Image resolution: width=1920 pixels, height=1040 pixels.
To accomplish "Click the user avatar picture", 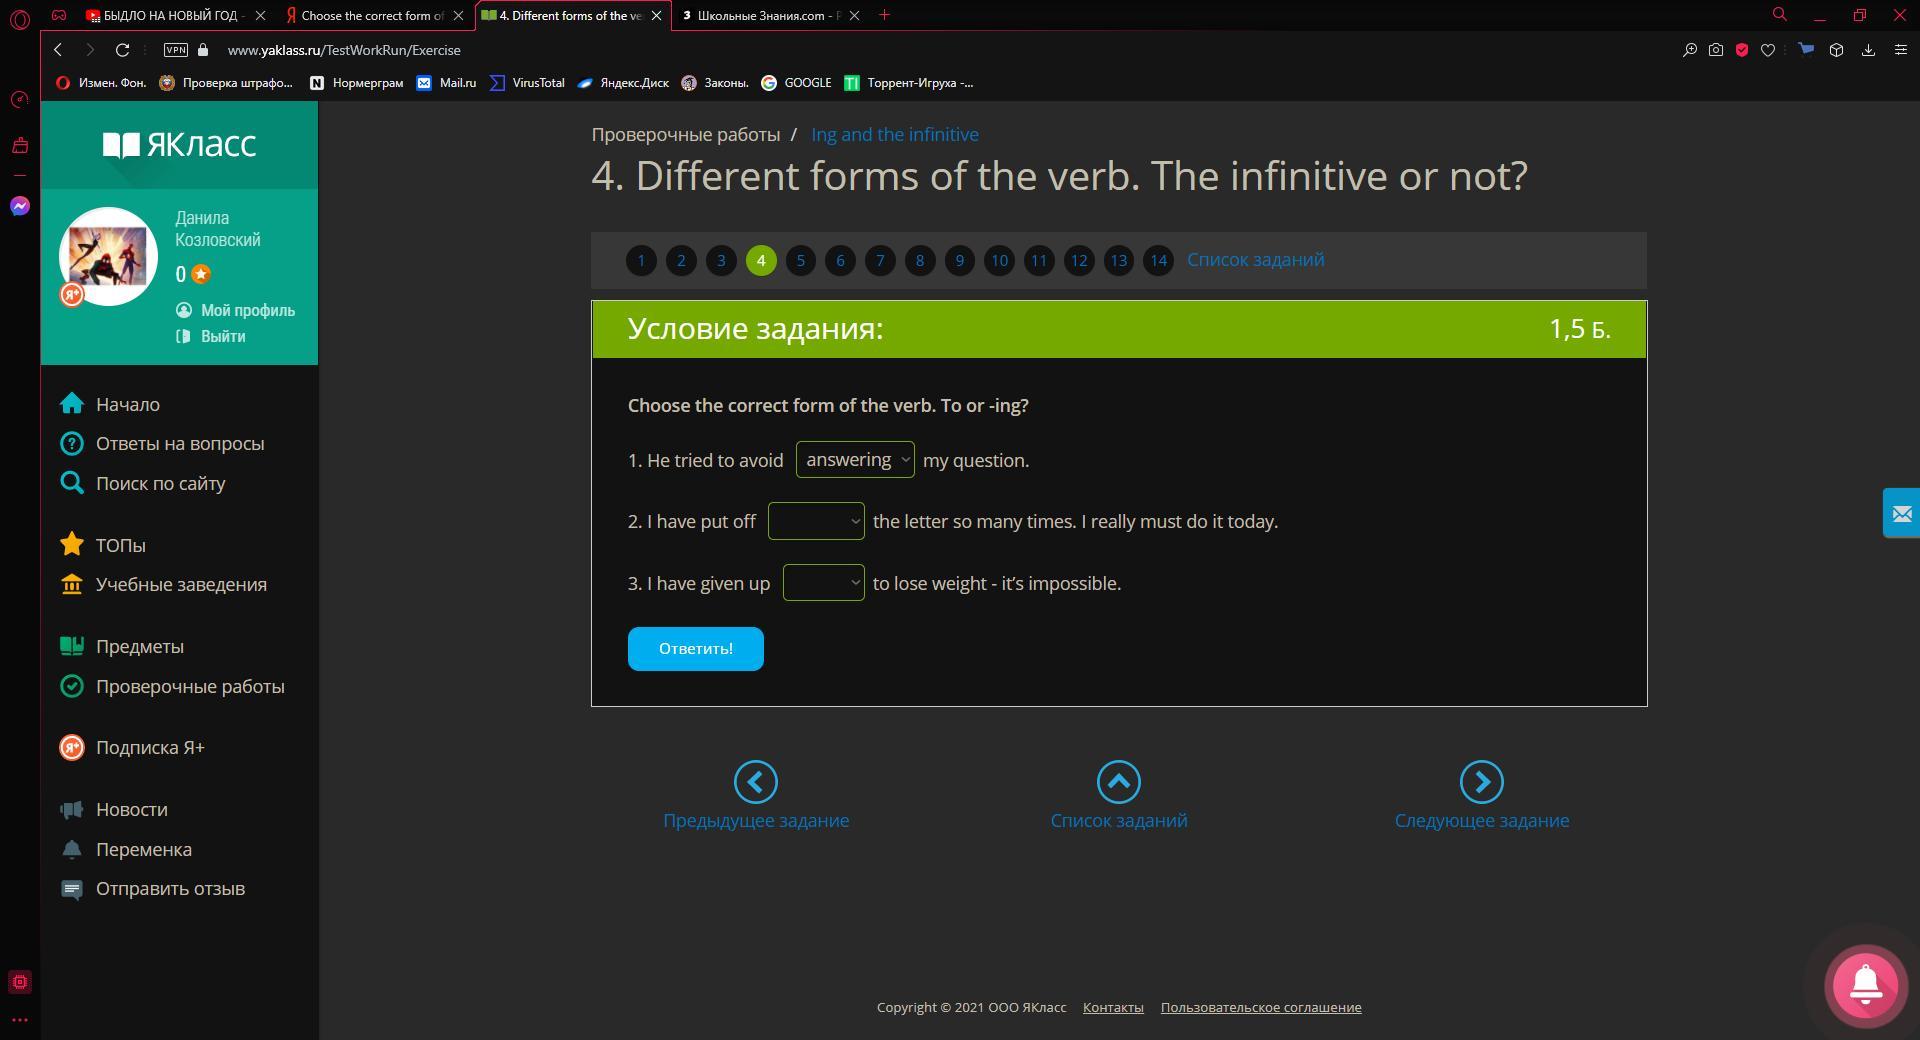I will 108,256.
